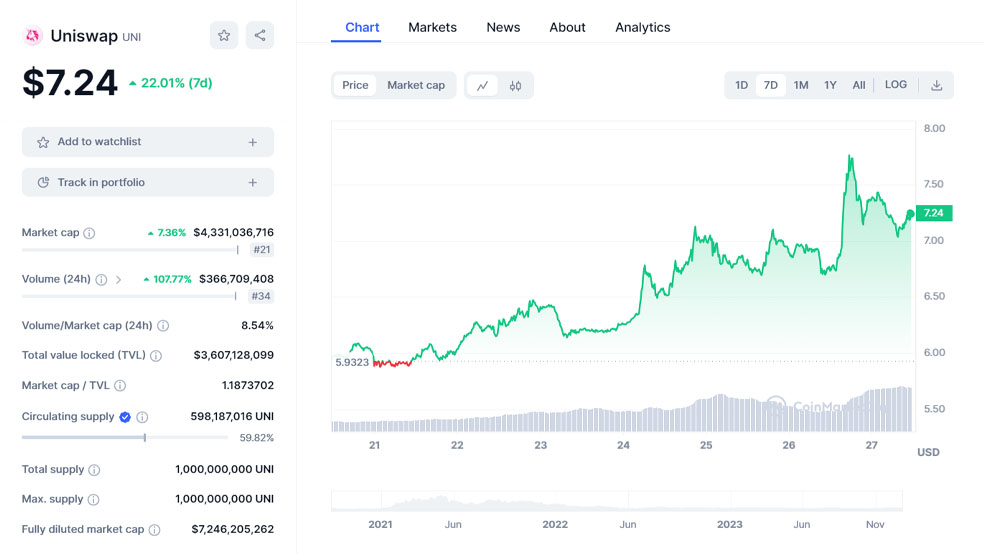The width and height of the screenshot is (984, 554).
Task: Click the download chart icon
Action: (936, 86)
